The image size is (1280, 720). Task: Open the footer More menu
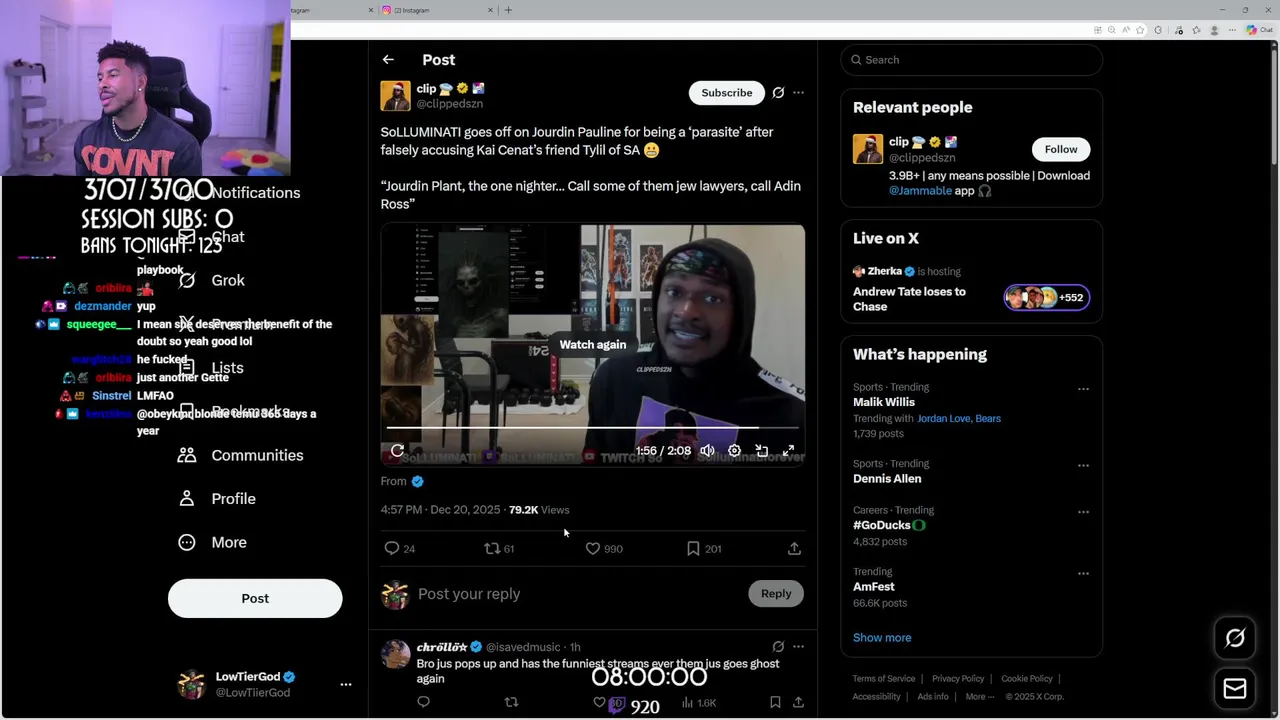tap(979, 697)
